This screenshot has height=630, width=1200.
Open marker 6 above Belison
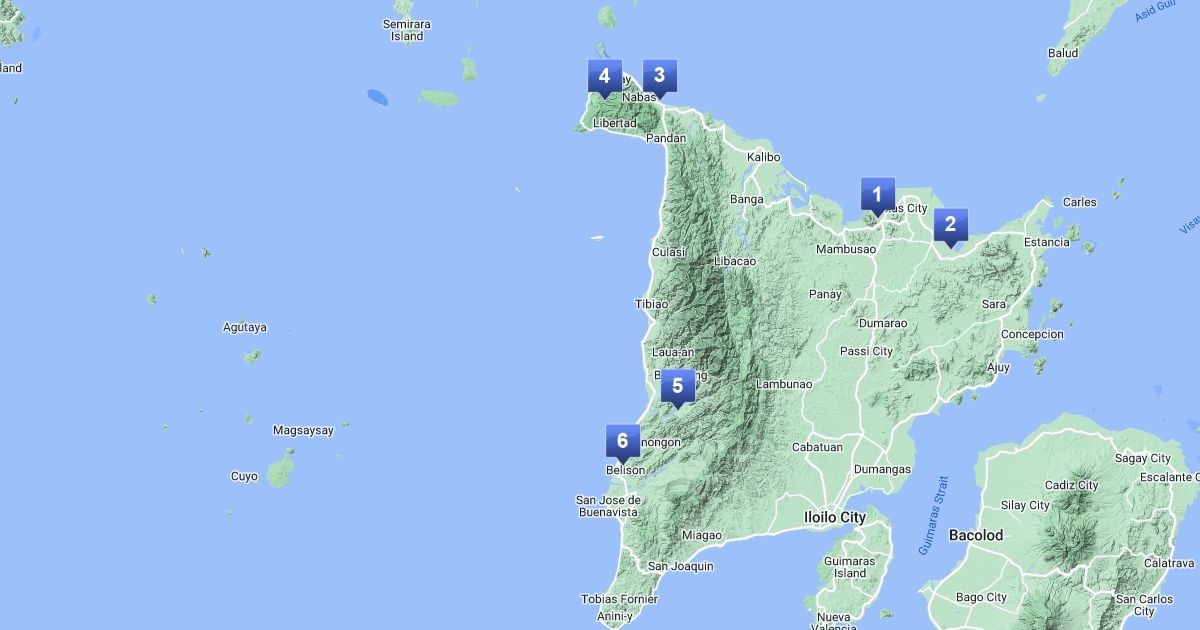622,441
